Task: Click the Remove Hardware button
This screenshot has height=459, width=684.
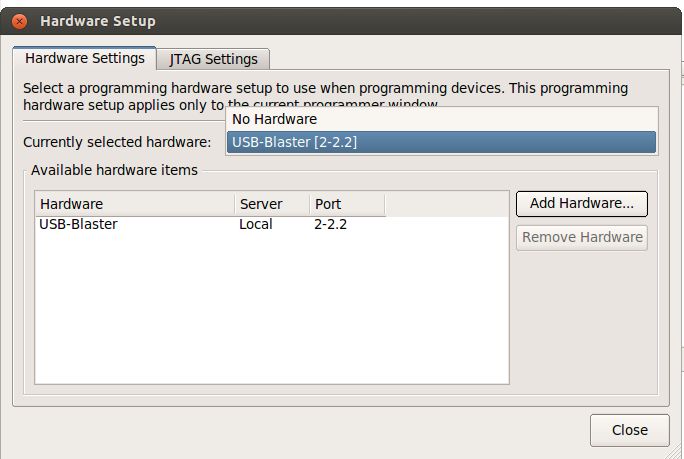Action: pos(582,237)
